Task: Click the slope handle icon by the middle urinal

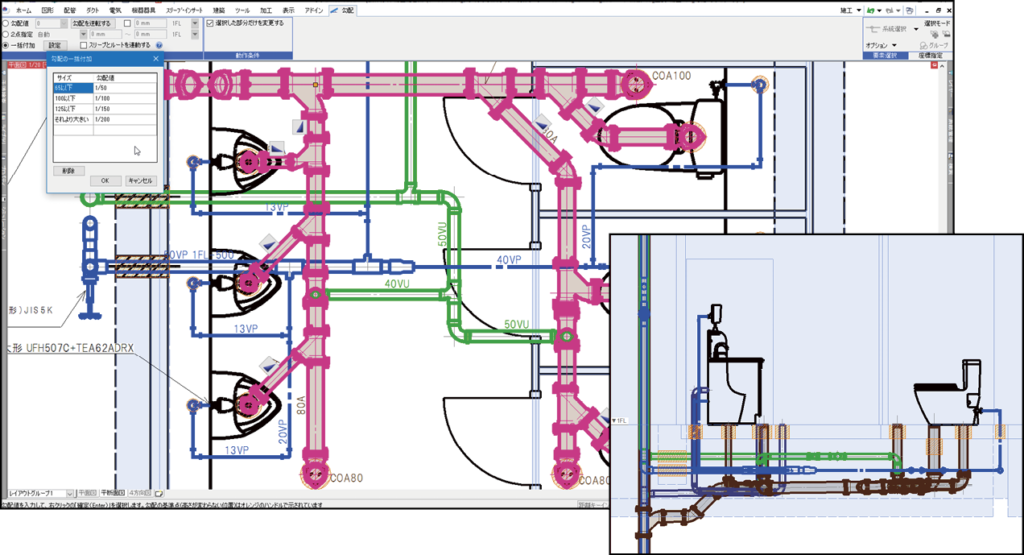Action: pos(268,243)
